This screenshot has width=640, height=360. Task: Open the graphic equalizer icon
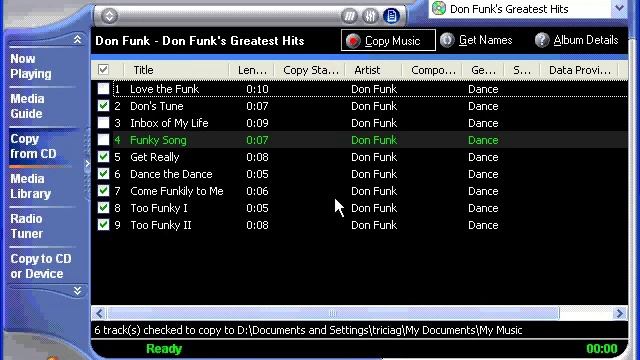tap(370, 16)
